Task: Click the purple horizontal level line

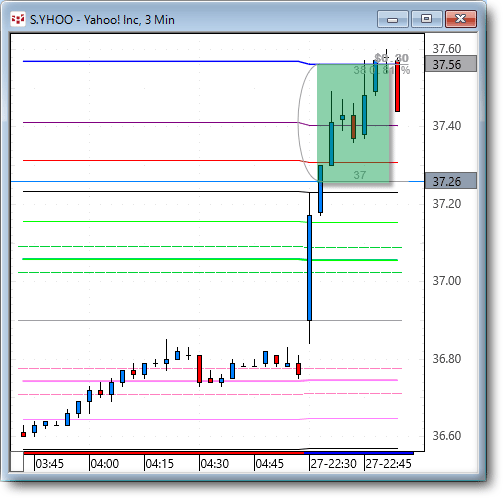Action: [210, 123]
